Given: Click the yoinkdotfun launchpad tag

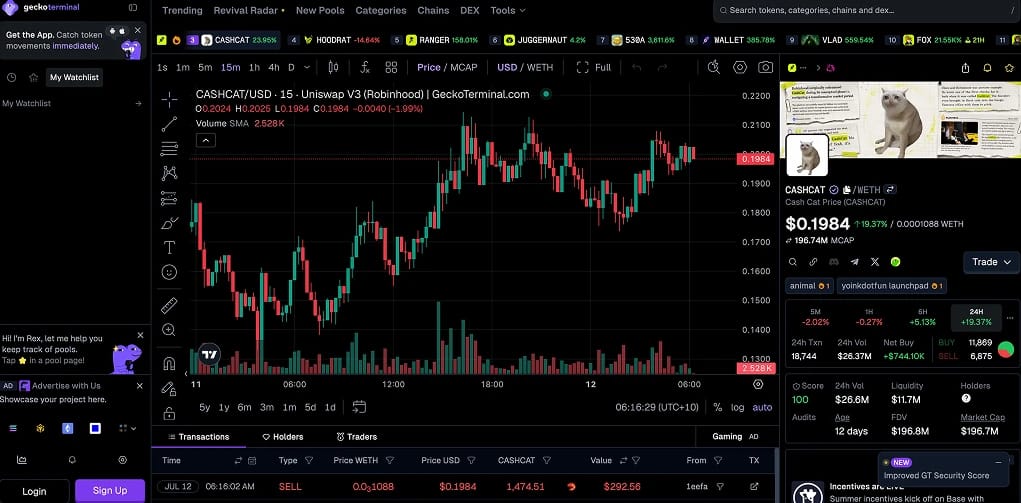Looking at the screenshot, I should coord(891,285).
